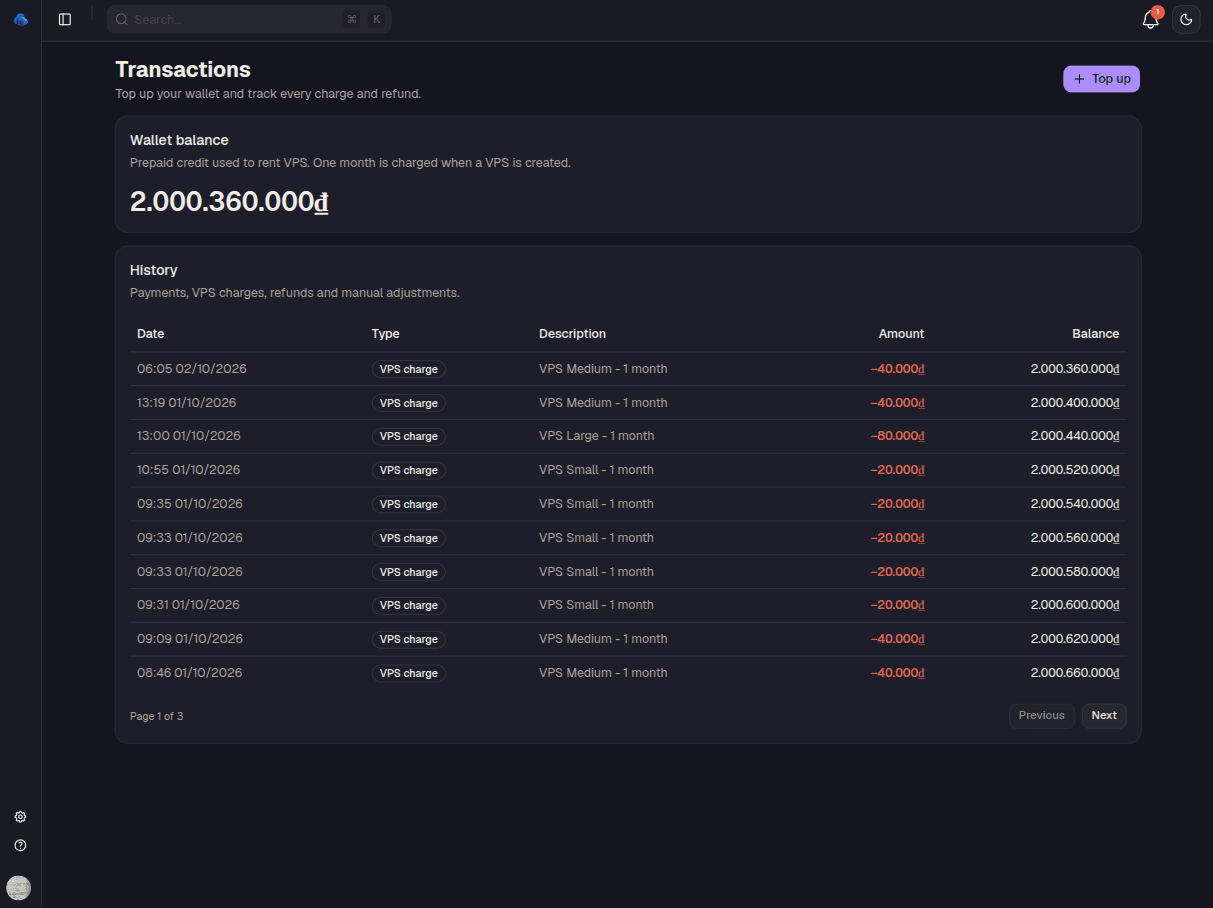Click balance 2.000.520.000₫

(x=1075, y=470)
